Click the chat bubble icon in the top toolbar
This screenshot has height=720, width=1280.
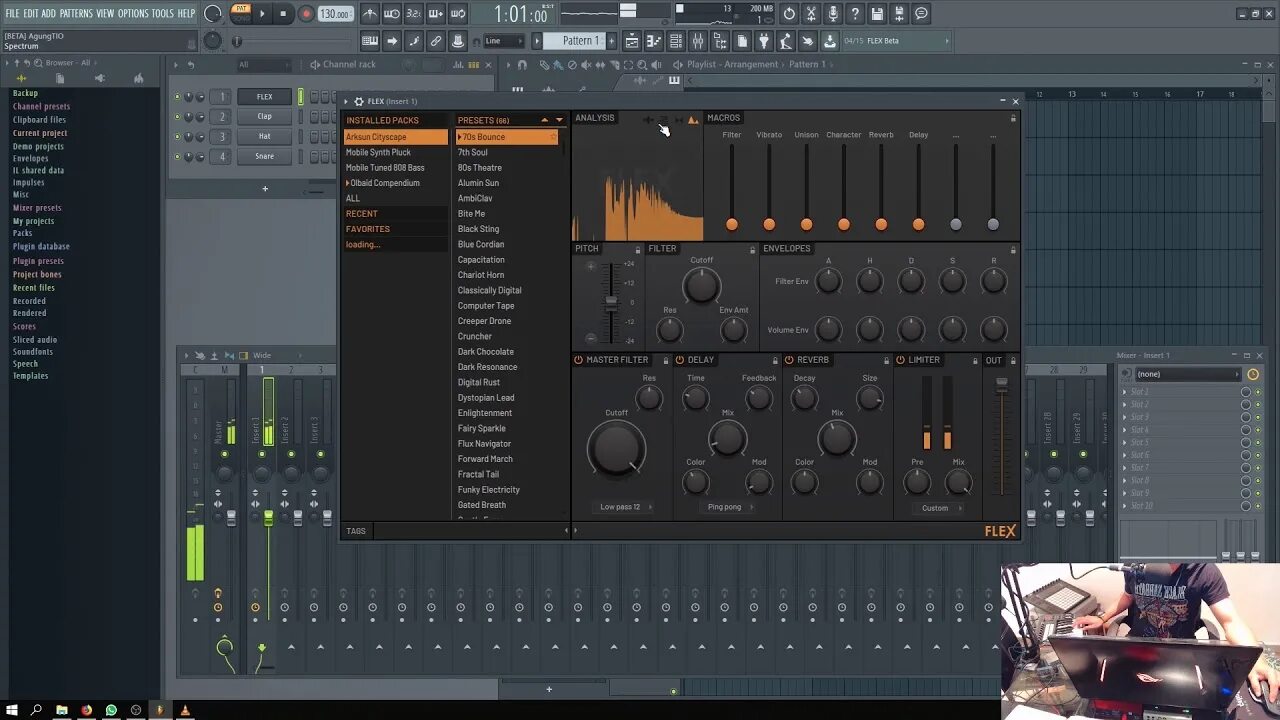point(921,14)
